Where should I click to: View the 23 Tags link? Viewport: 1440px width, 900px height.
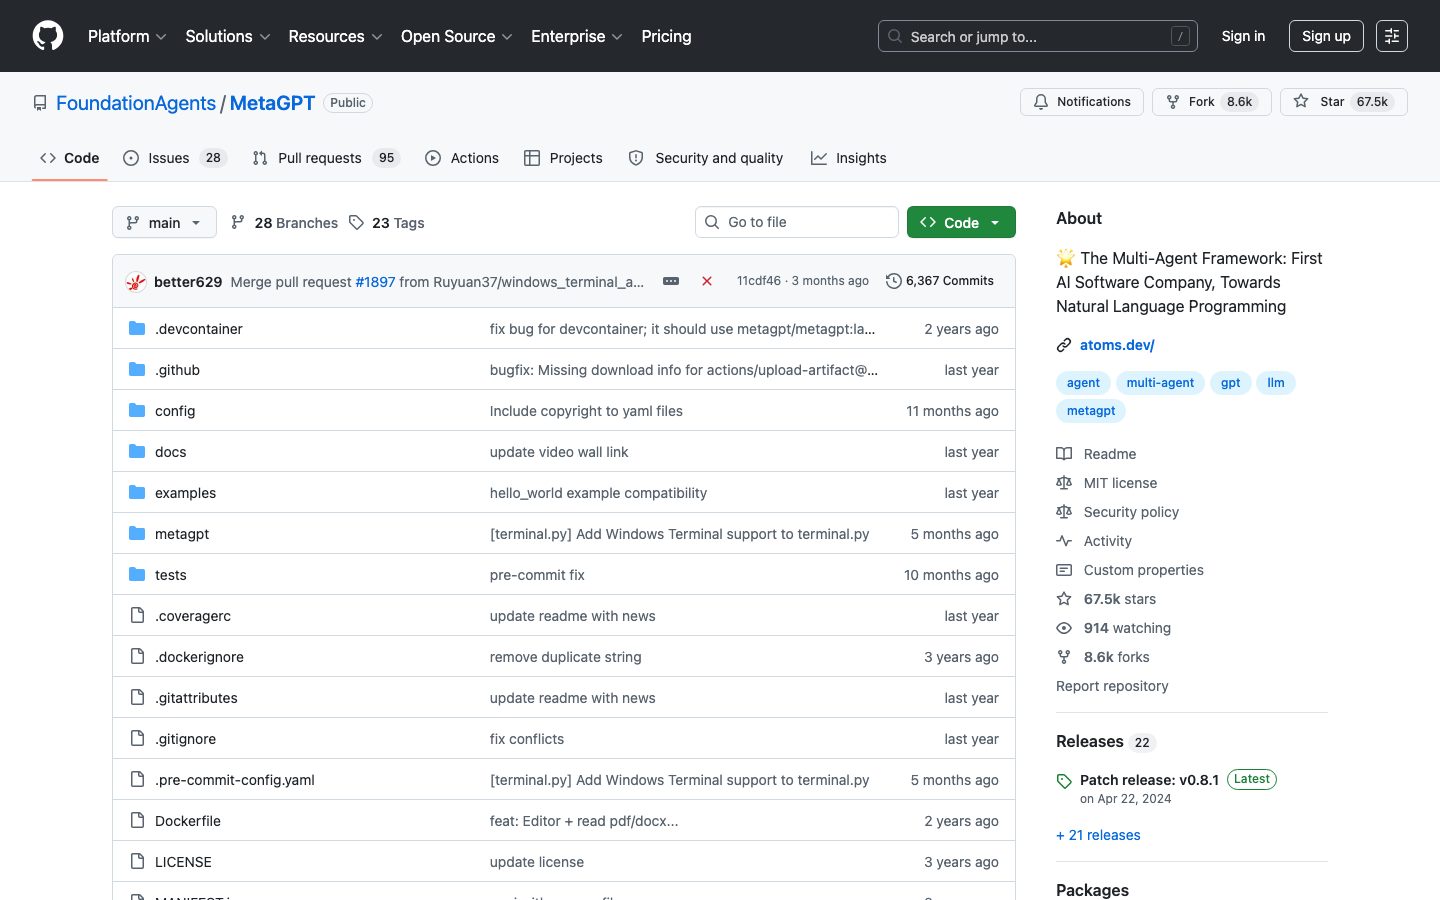(x=387, y=223)
